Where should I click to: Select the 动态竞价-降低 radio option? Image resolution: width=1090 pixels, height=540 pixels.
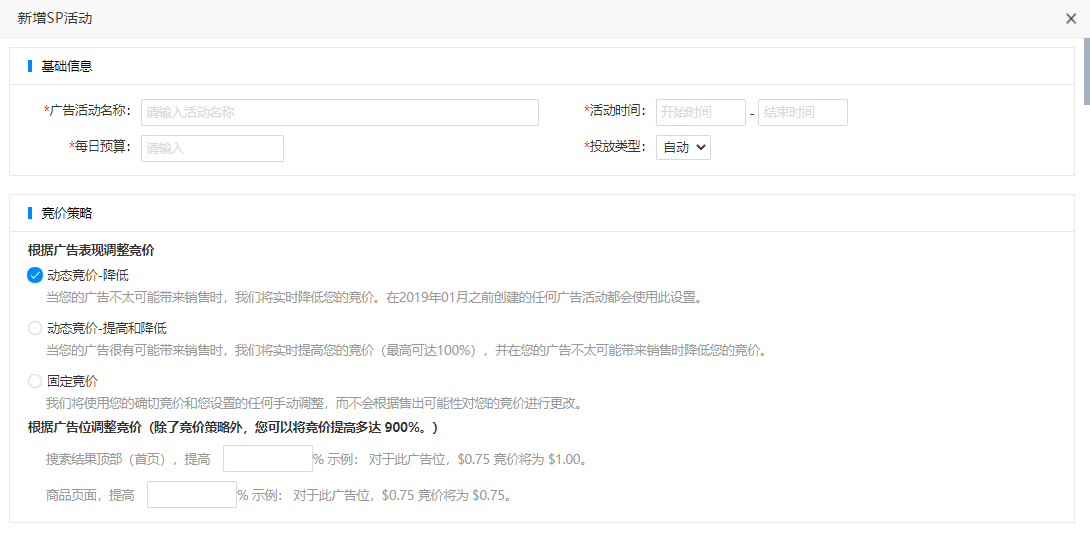coord(35,275)
